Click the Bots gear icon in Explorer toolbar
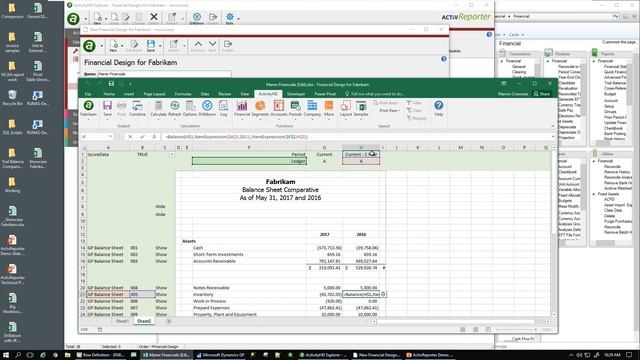This screenshot has width=640, height=360. point(230,17)
